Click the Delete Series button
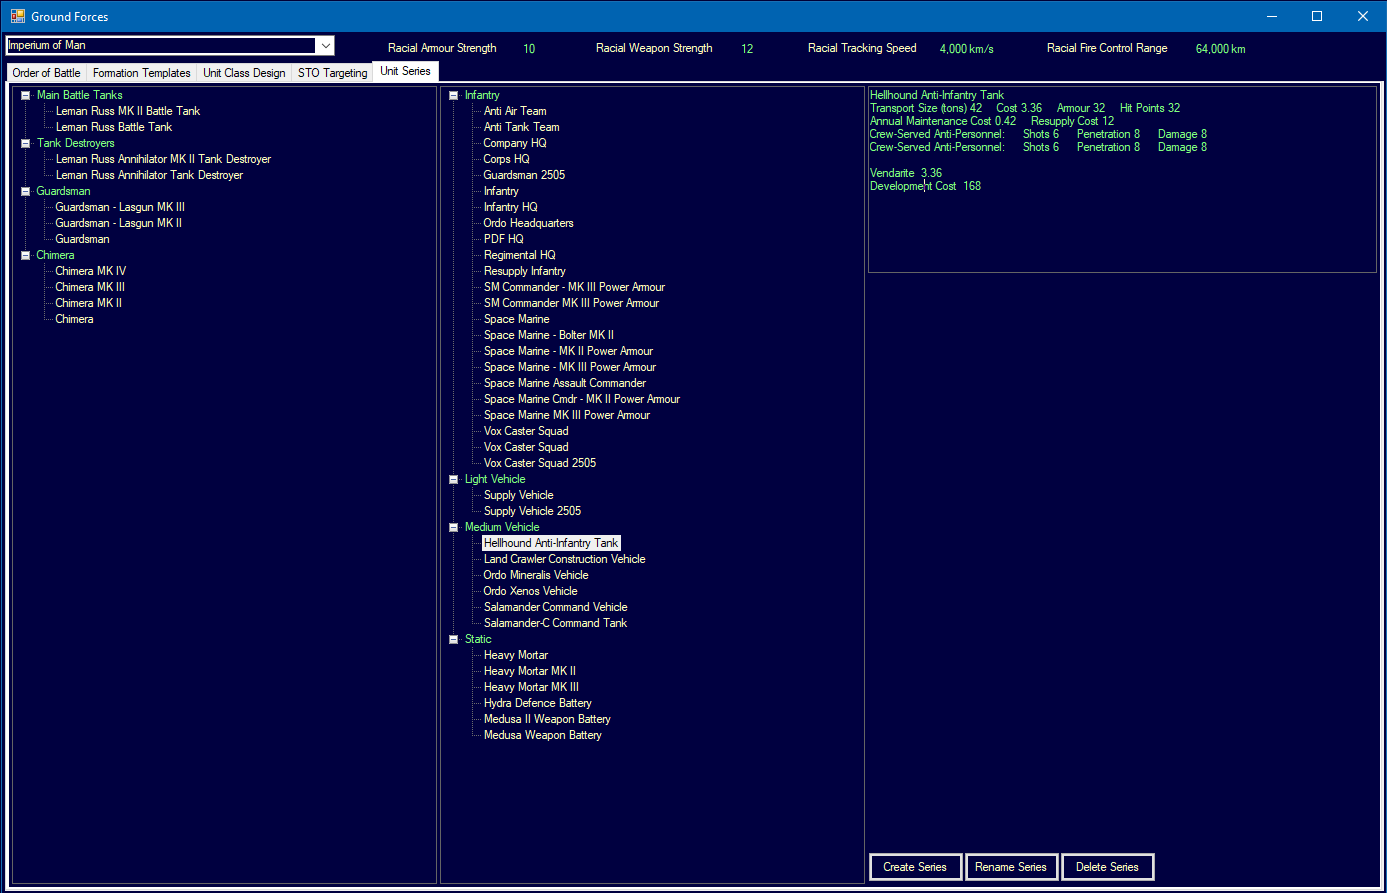The width and height of the screenshot is (1387, 893). 1107,867
